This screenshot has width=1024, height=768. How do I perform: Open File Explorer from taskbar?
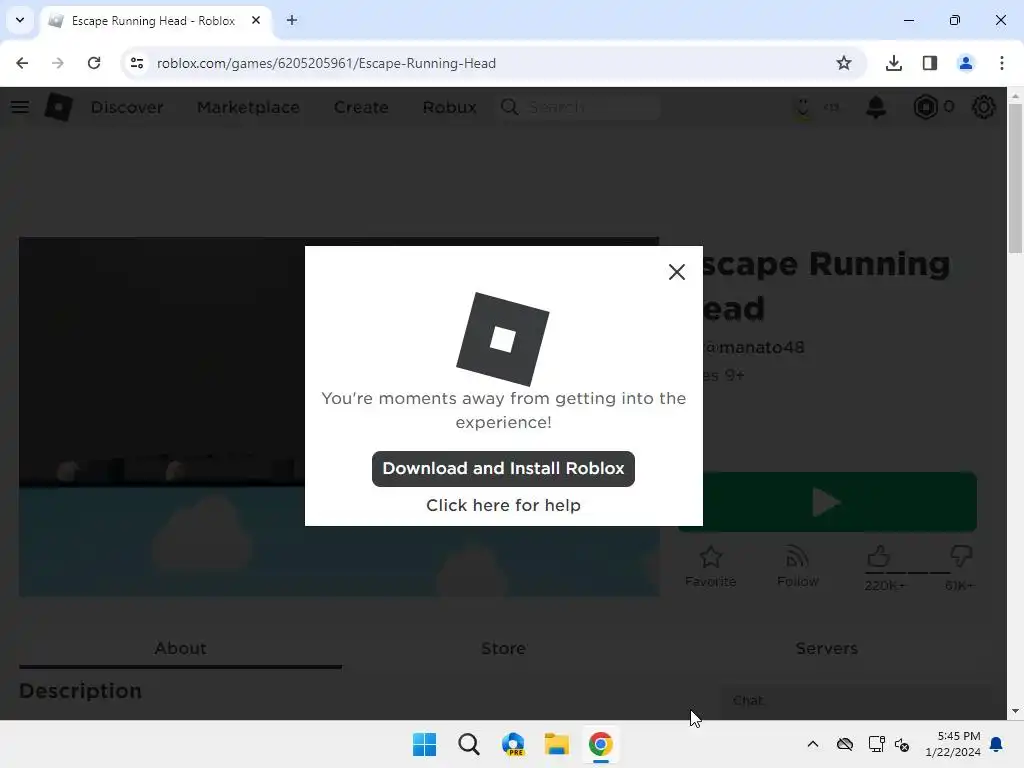(556, 744)
